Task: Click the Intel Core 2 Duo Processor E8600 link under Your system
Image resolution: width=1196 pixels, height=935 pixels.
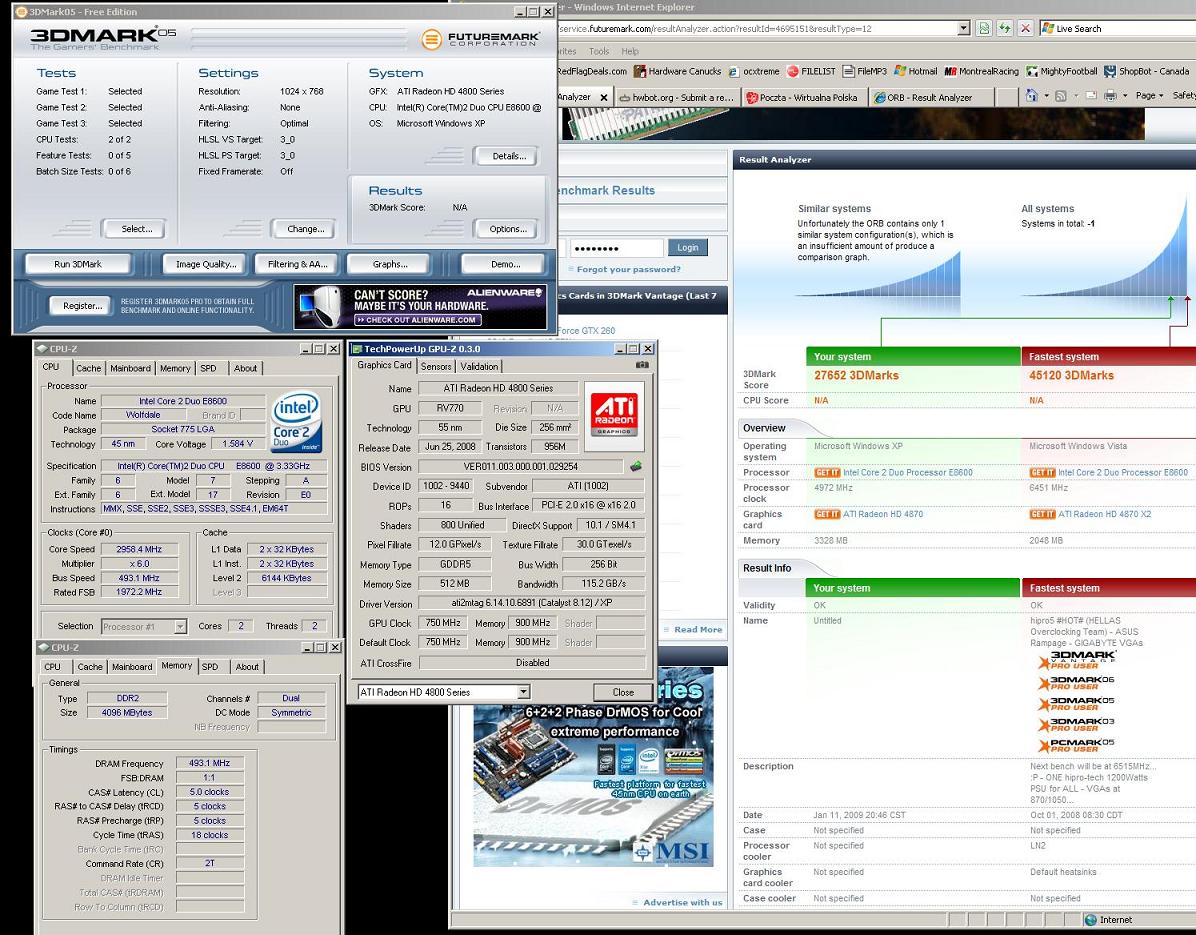Action: (907, 472)
